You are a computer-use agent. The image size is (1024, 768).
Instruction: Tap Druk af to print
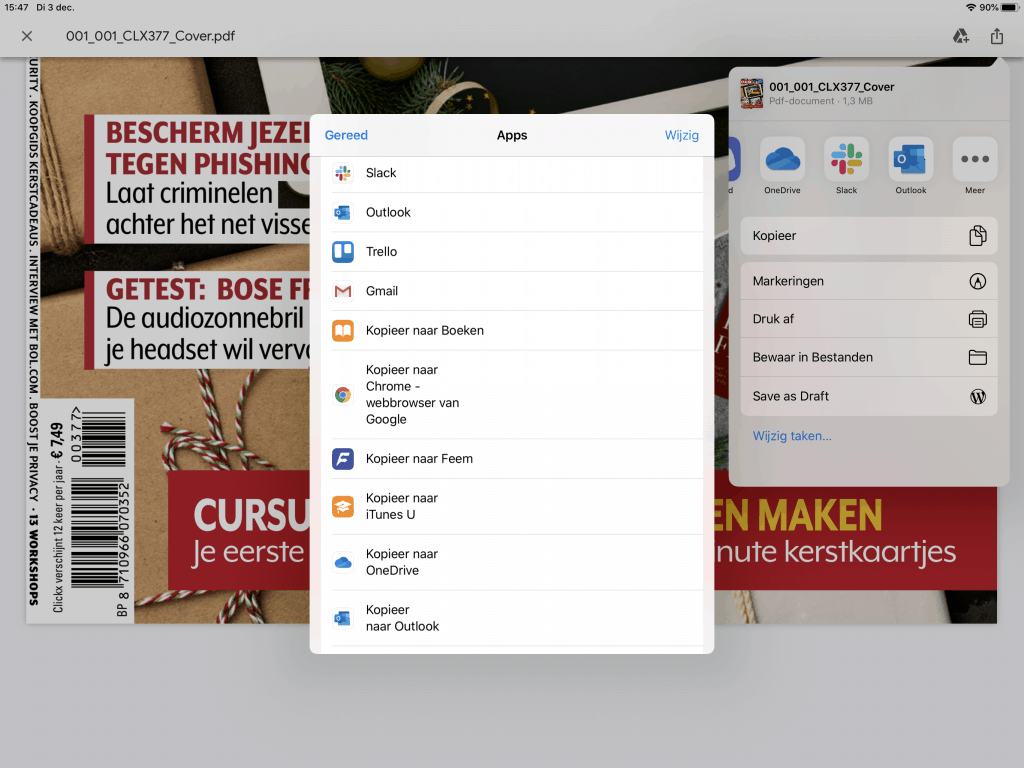(x=869, y=319)
